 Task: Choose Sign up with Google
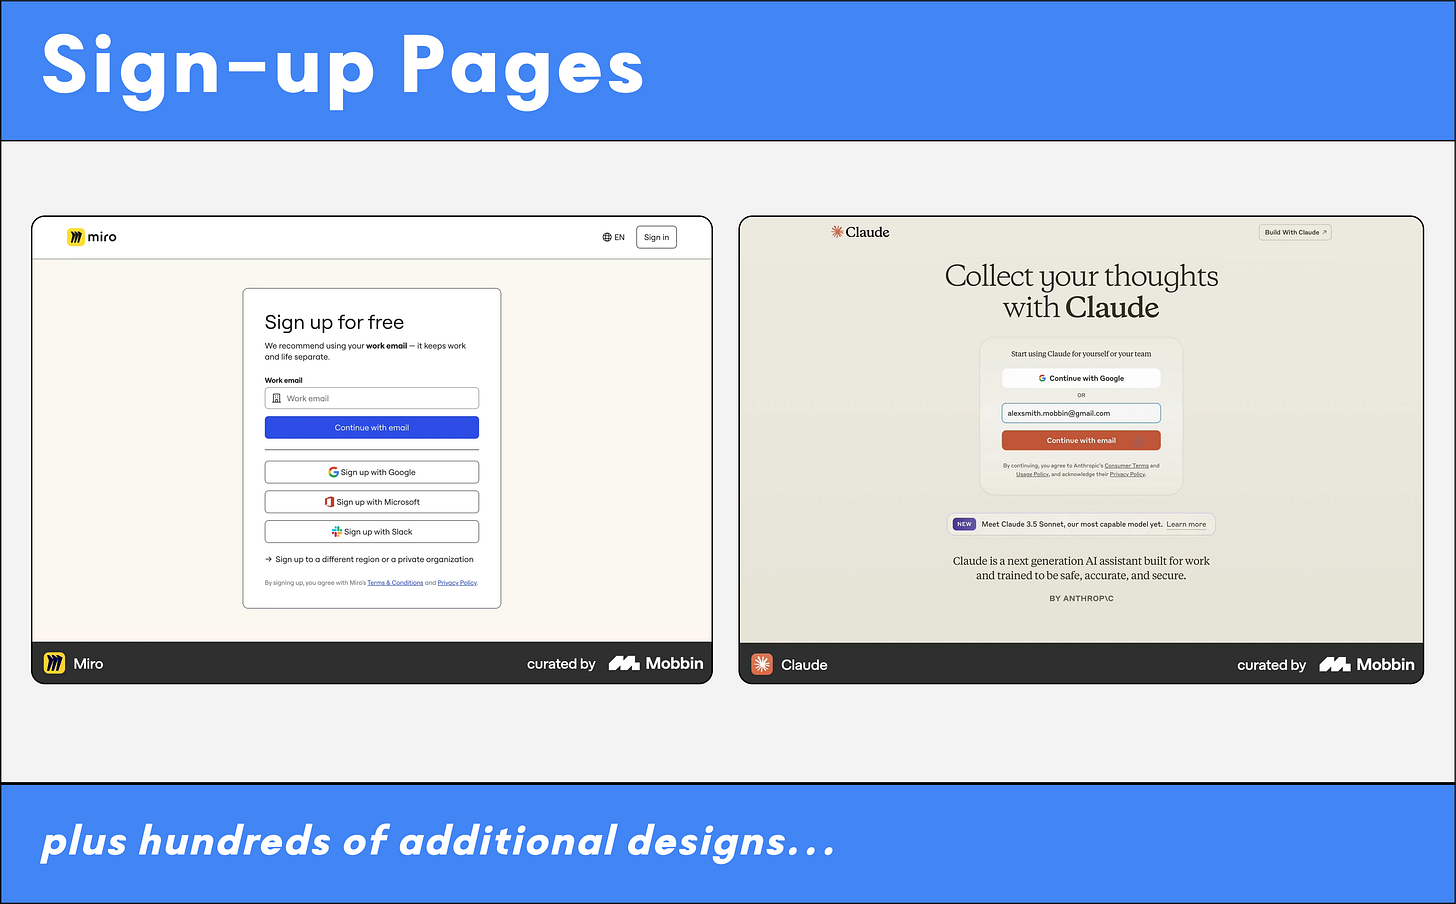coord(372,472)
